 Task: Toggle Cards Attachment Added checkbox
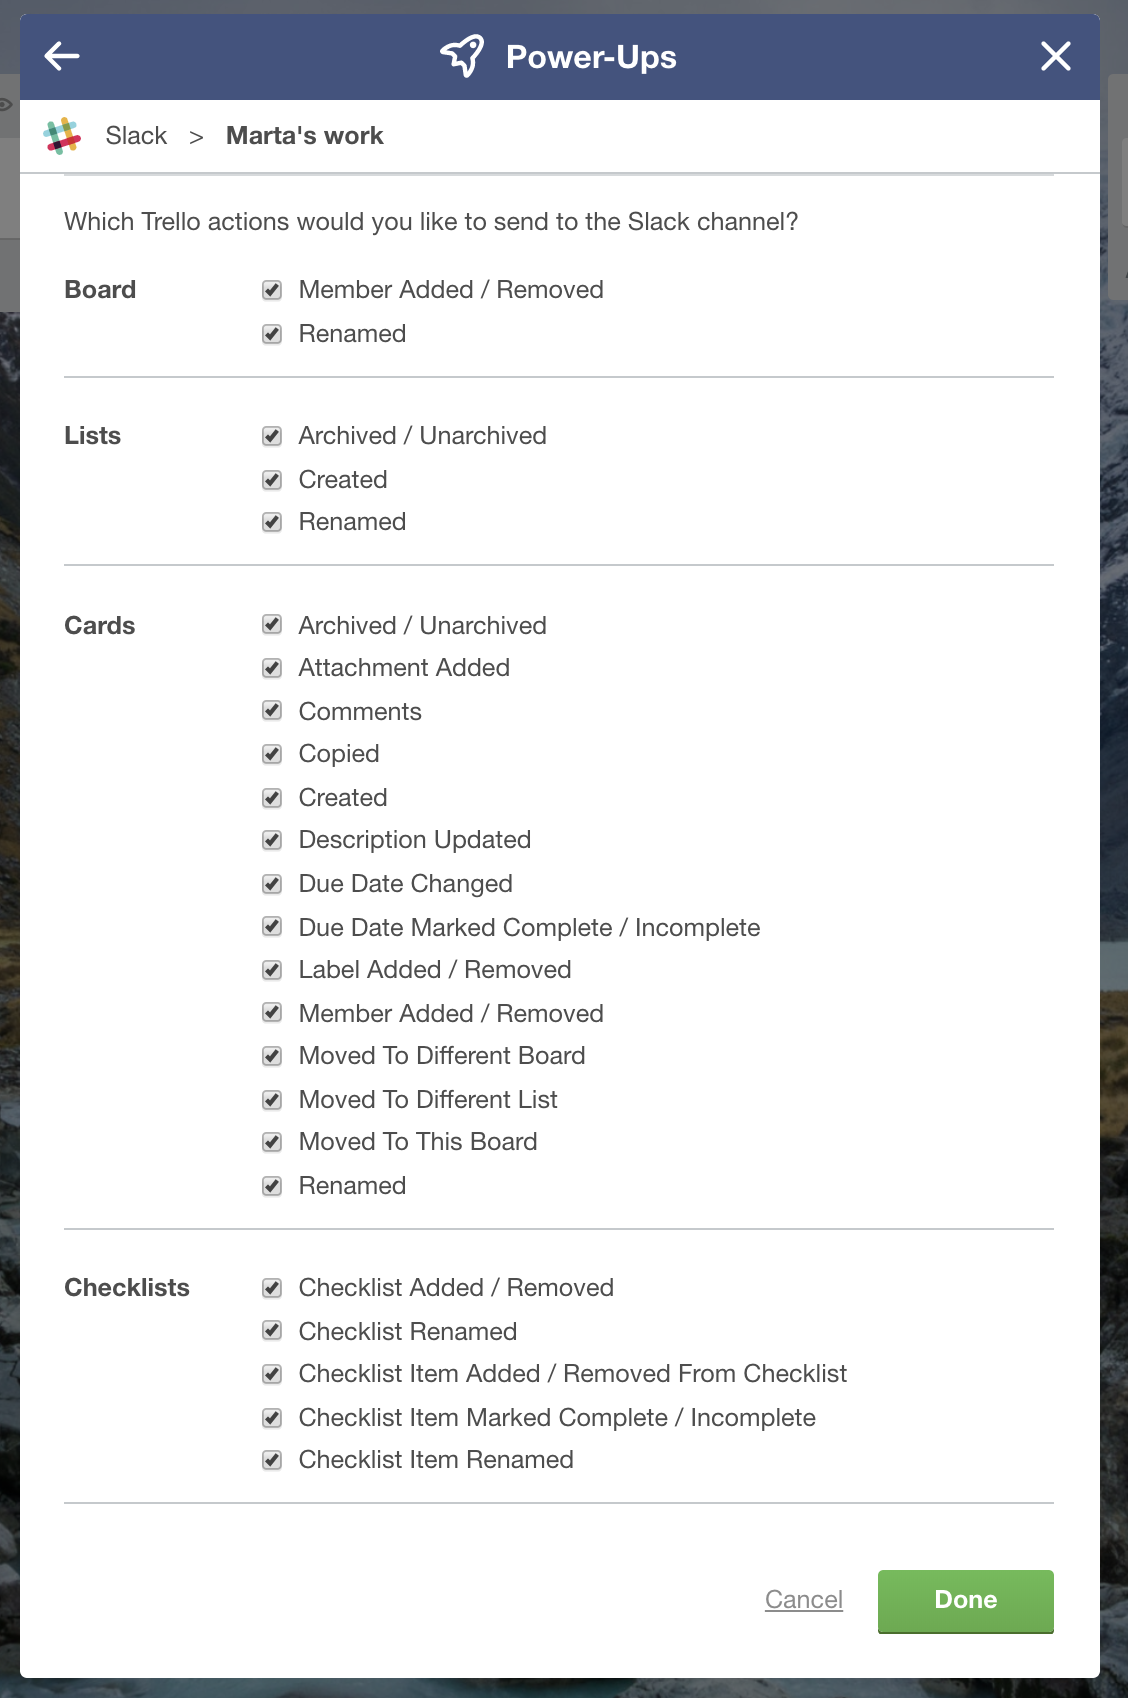272,668
